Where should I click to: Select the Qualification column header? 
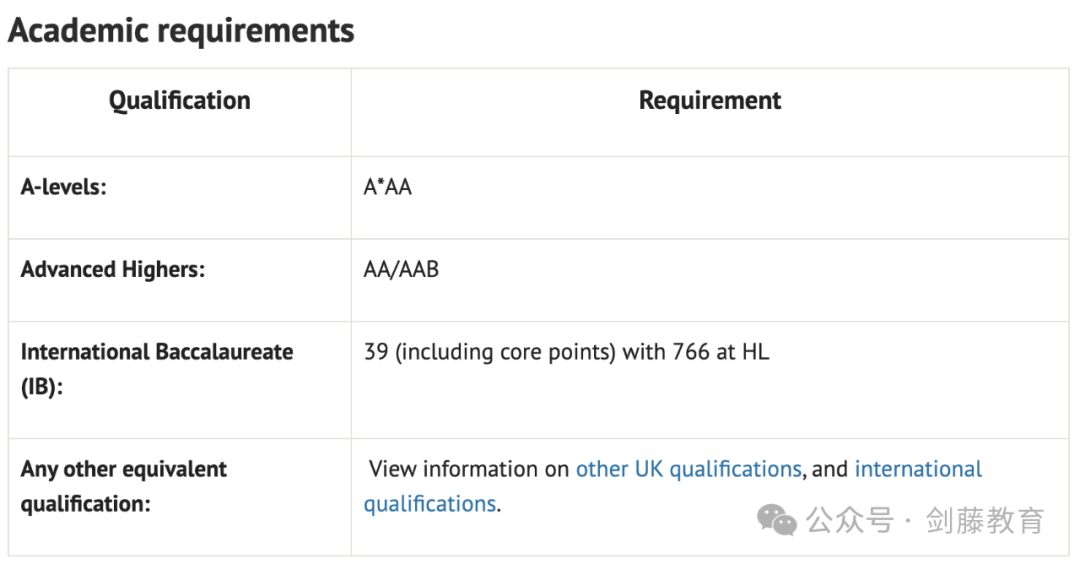point(180,101)
